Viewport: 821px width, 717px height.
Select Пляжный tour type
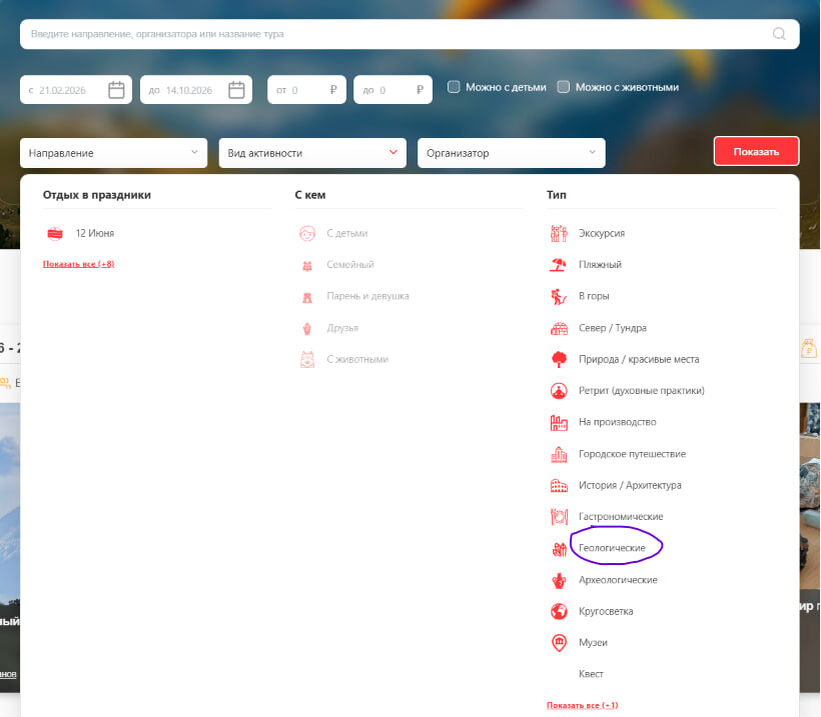600,264
